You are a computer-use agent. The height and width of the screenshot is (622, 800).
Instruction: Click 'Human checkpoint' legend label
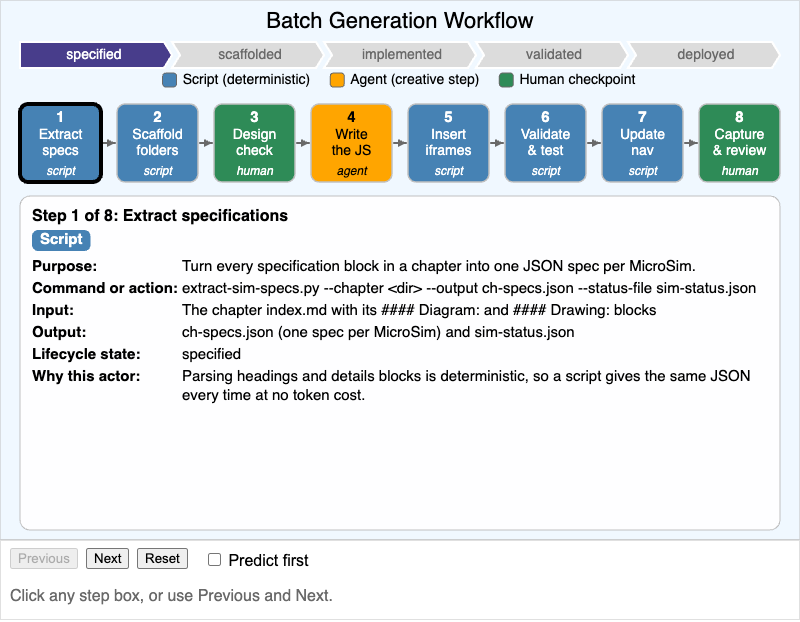[577, 80]
